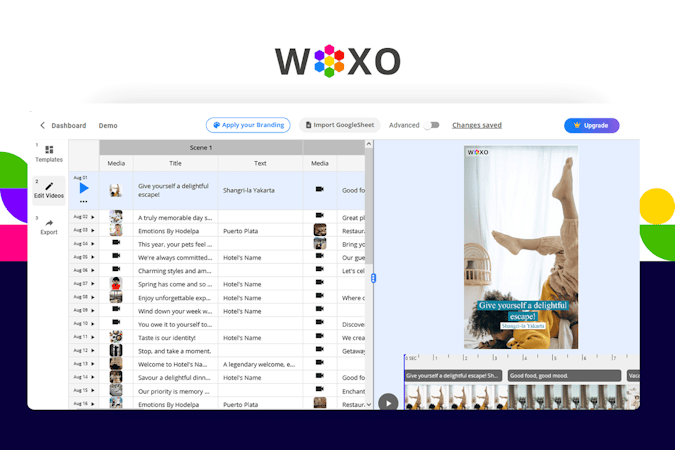Click the 3 second mark on timeline ruler

point(494,358)
